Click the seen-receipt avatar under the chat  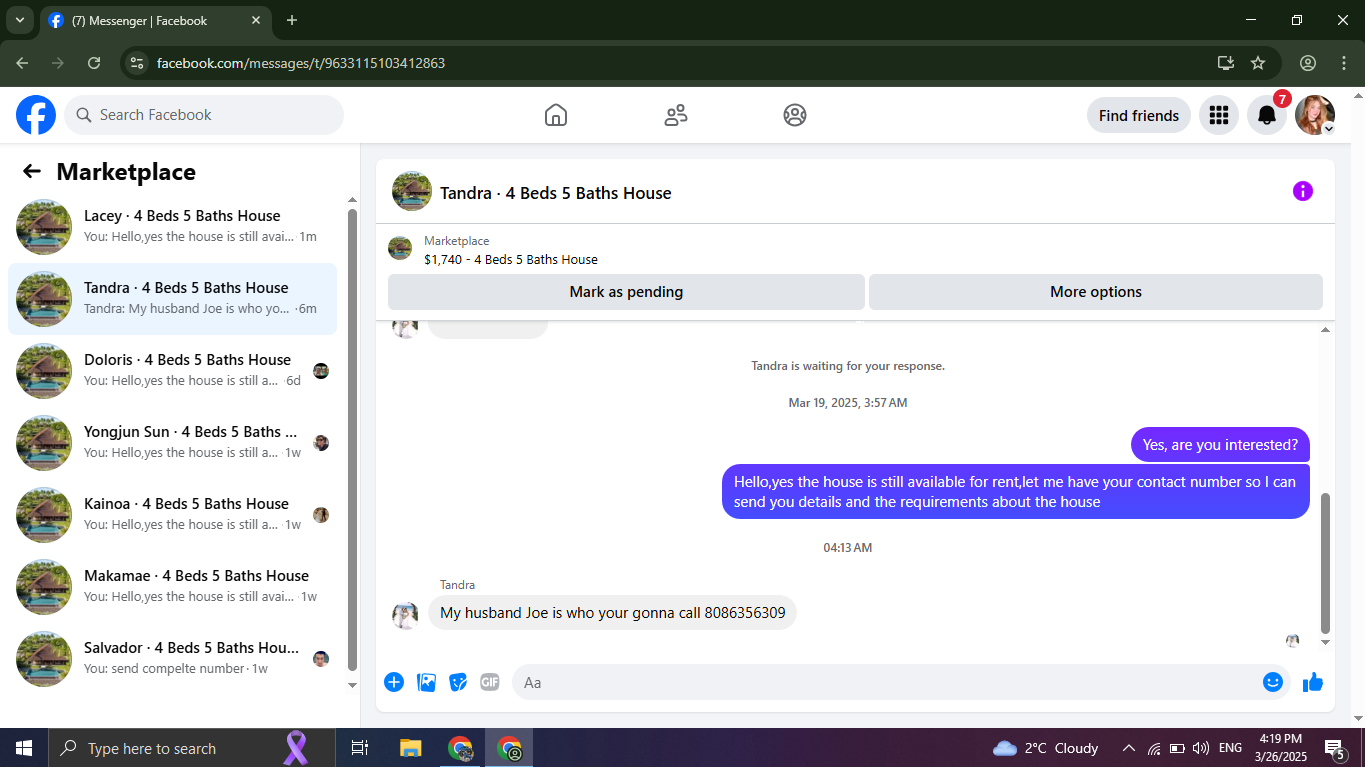tap(1293, 641)
